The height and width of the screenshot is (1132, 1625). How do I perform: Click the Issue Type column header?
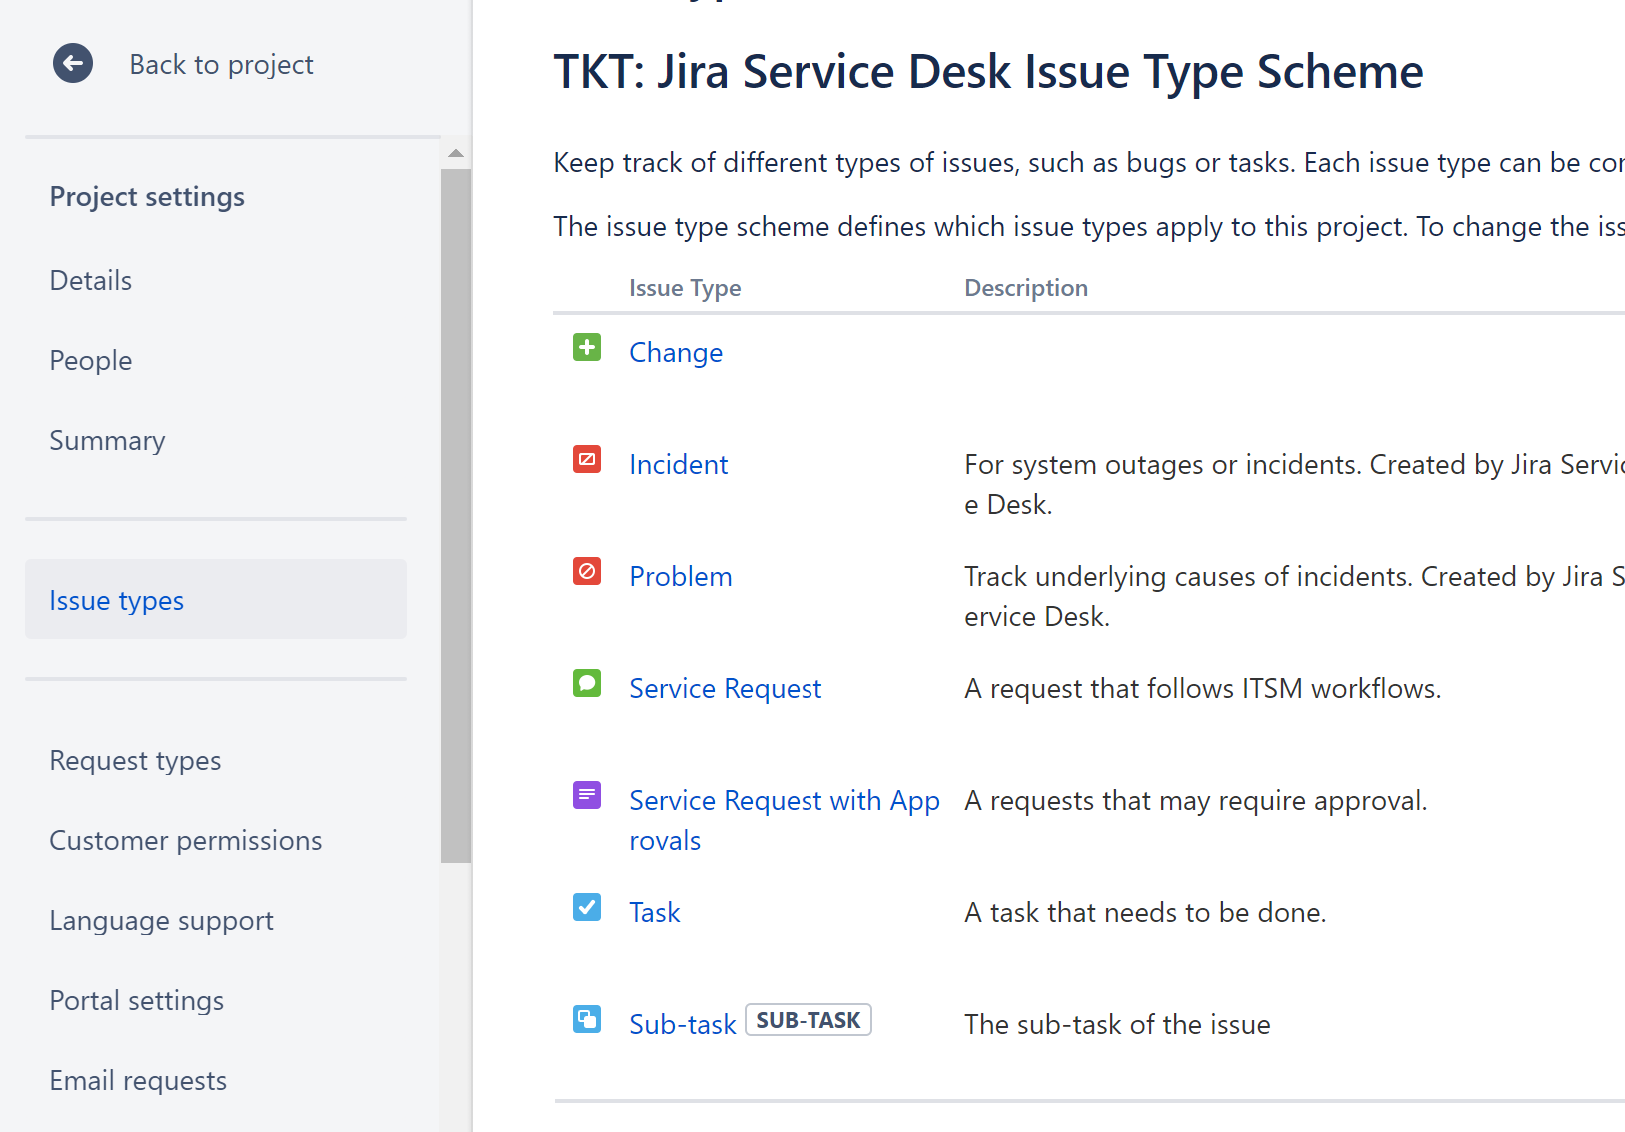685,288
